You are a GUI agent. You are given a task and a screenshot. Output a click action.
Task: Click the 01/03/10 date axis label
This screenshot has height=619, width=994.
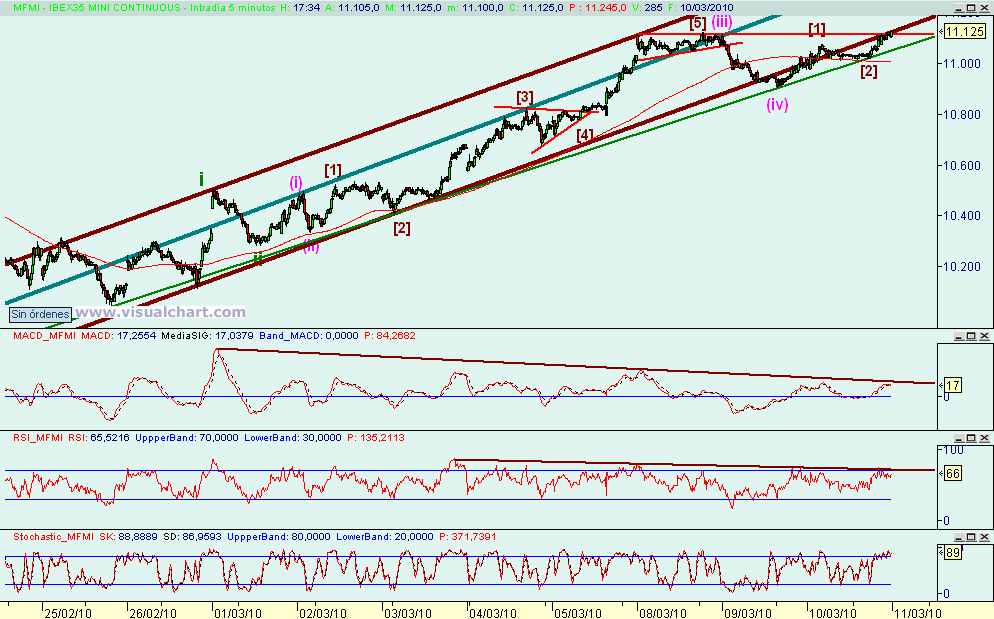238,613
